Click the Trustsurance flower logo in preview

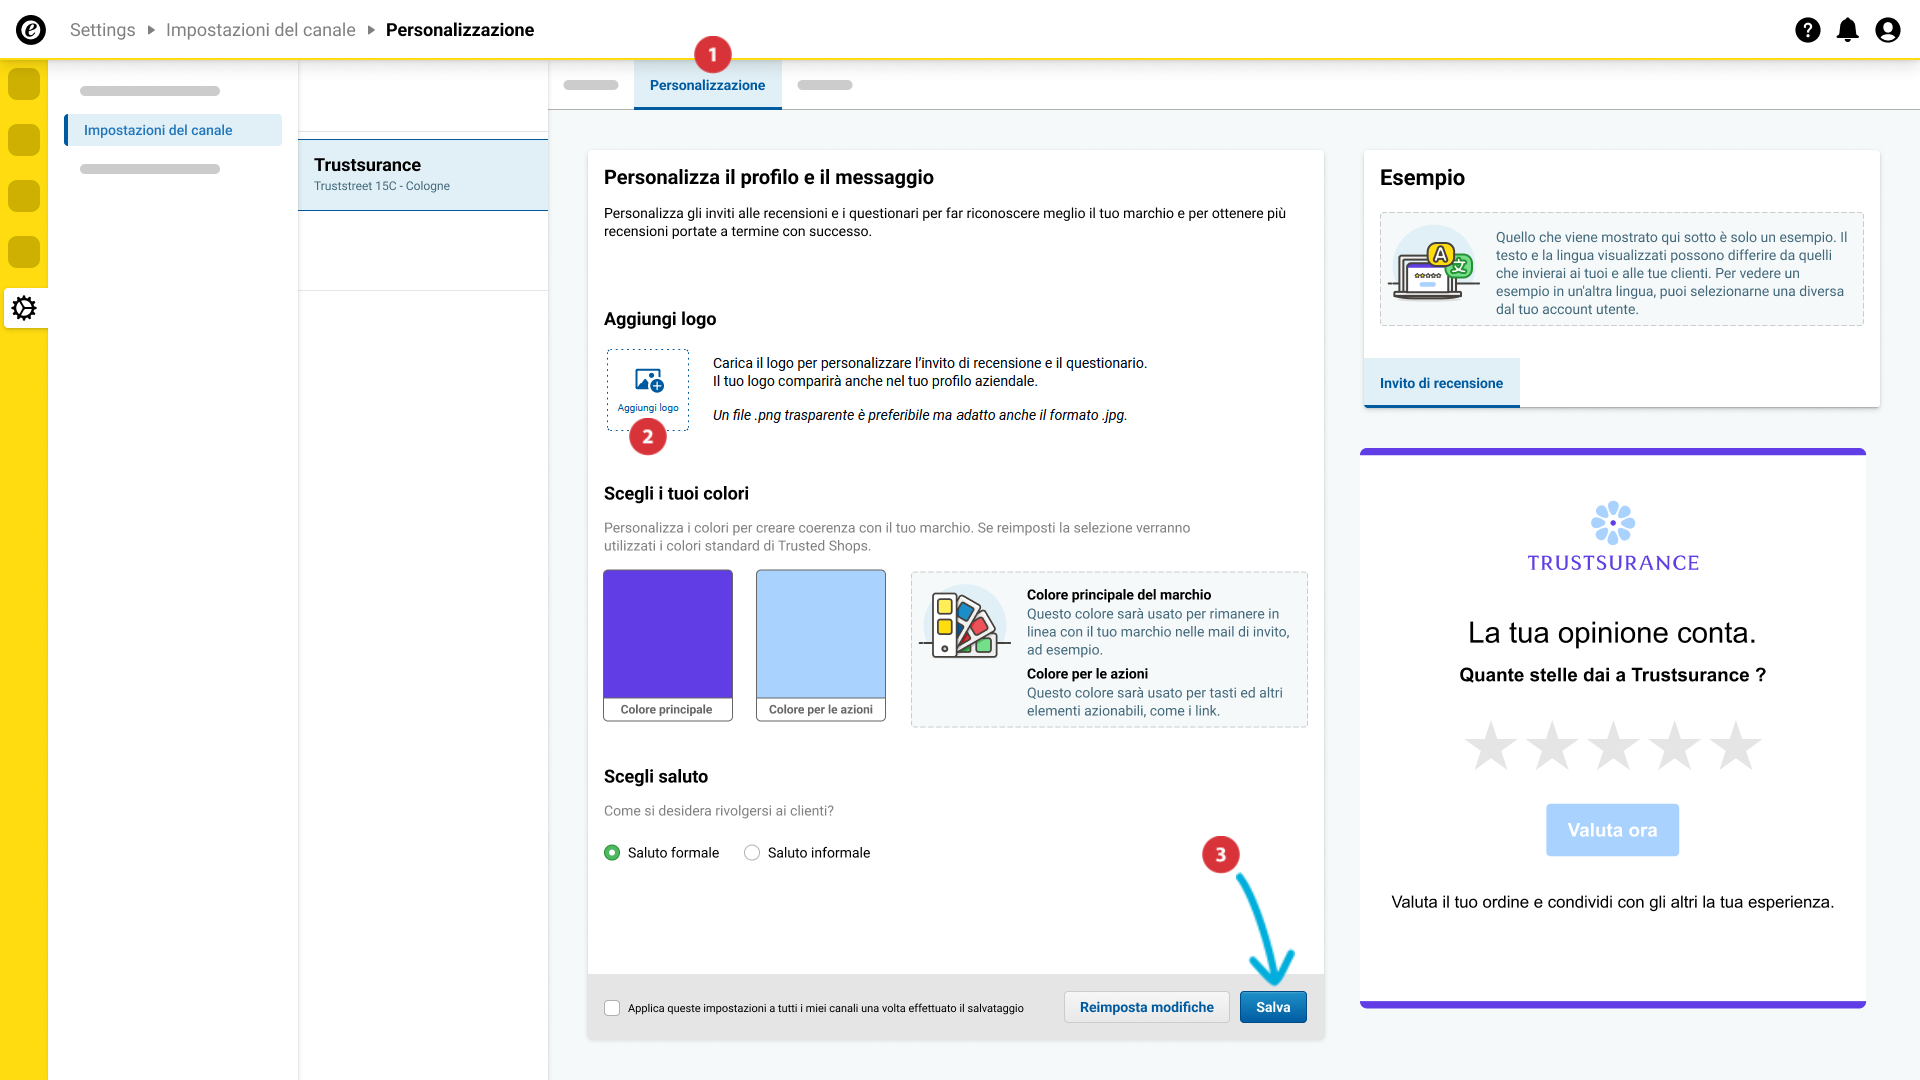coord(1613,523)
